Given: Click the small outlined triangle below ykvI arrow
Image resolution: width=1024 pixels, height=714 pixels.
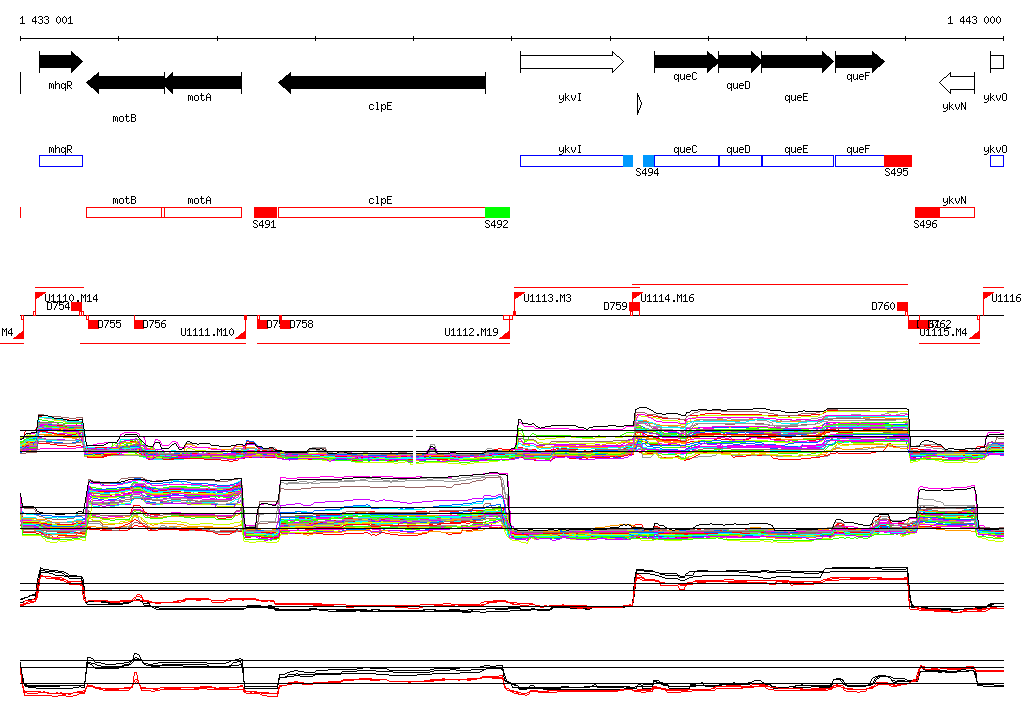Looking at the screenshot, I should (640, 104).
